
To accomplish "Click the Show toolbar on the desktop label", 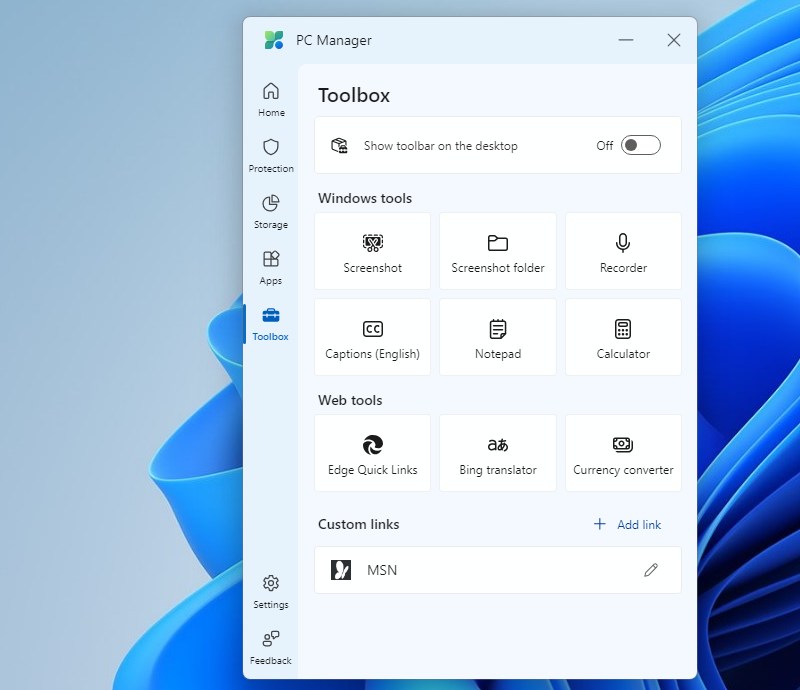I will [x=441, y=146].
